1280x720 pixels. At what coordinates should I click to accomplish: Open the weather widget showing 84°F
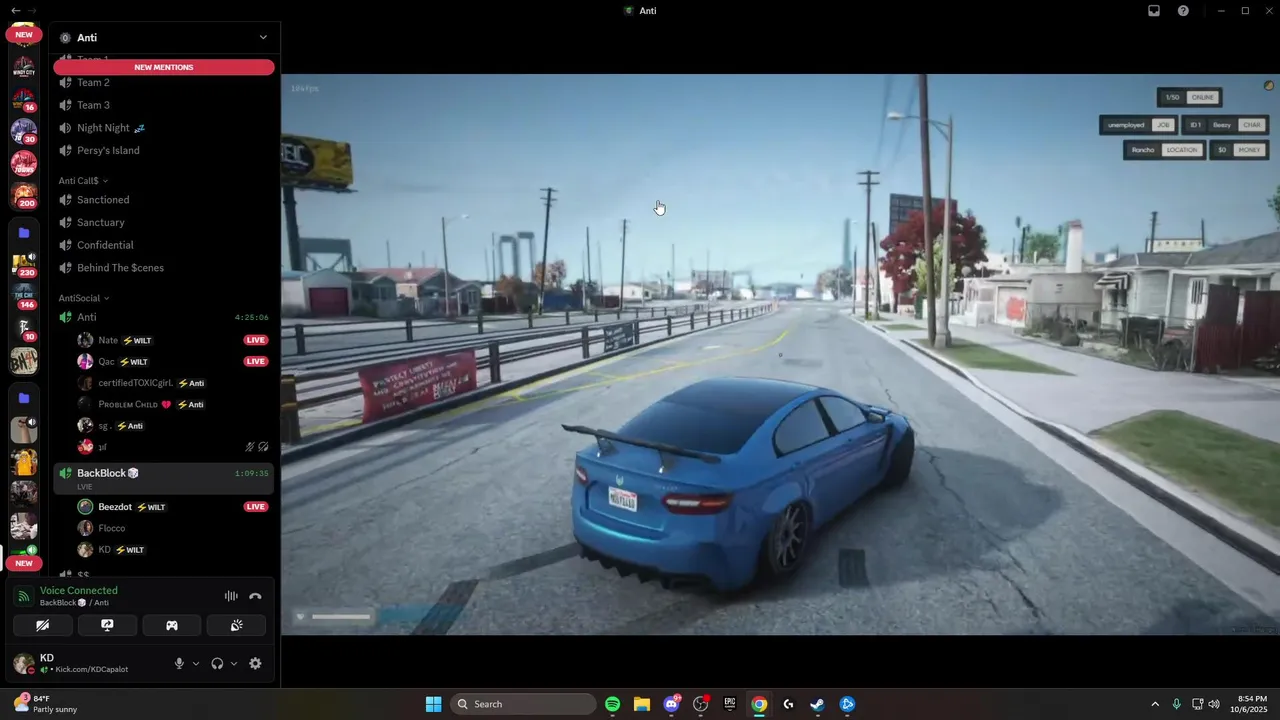(x=47, y=704)
